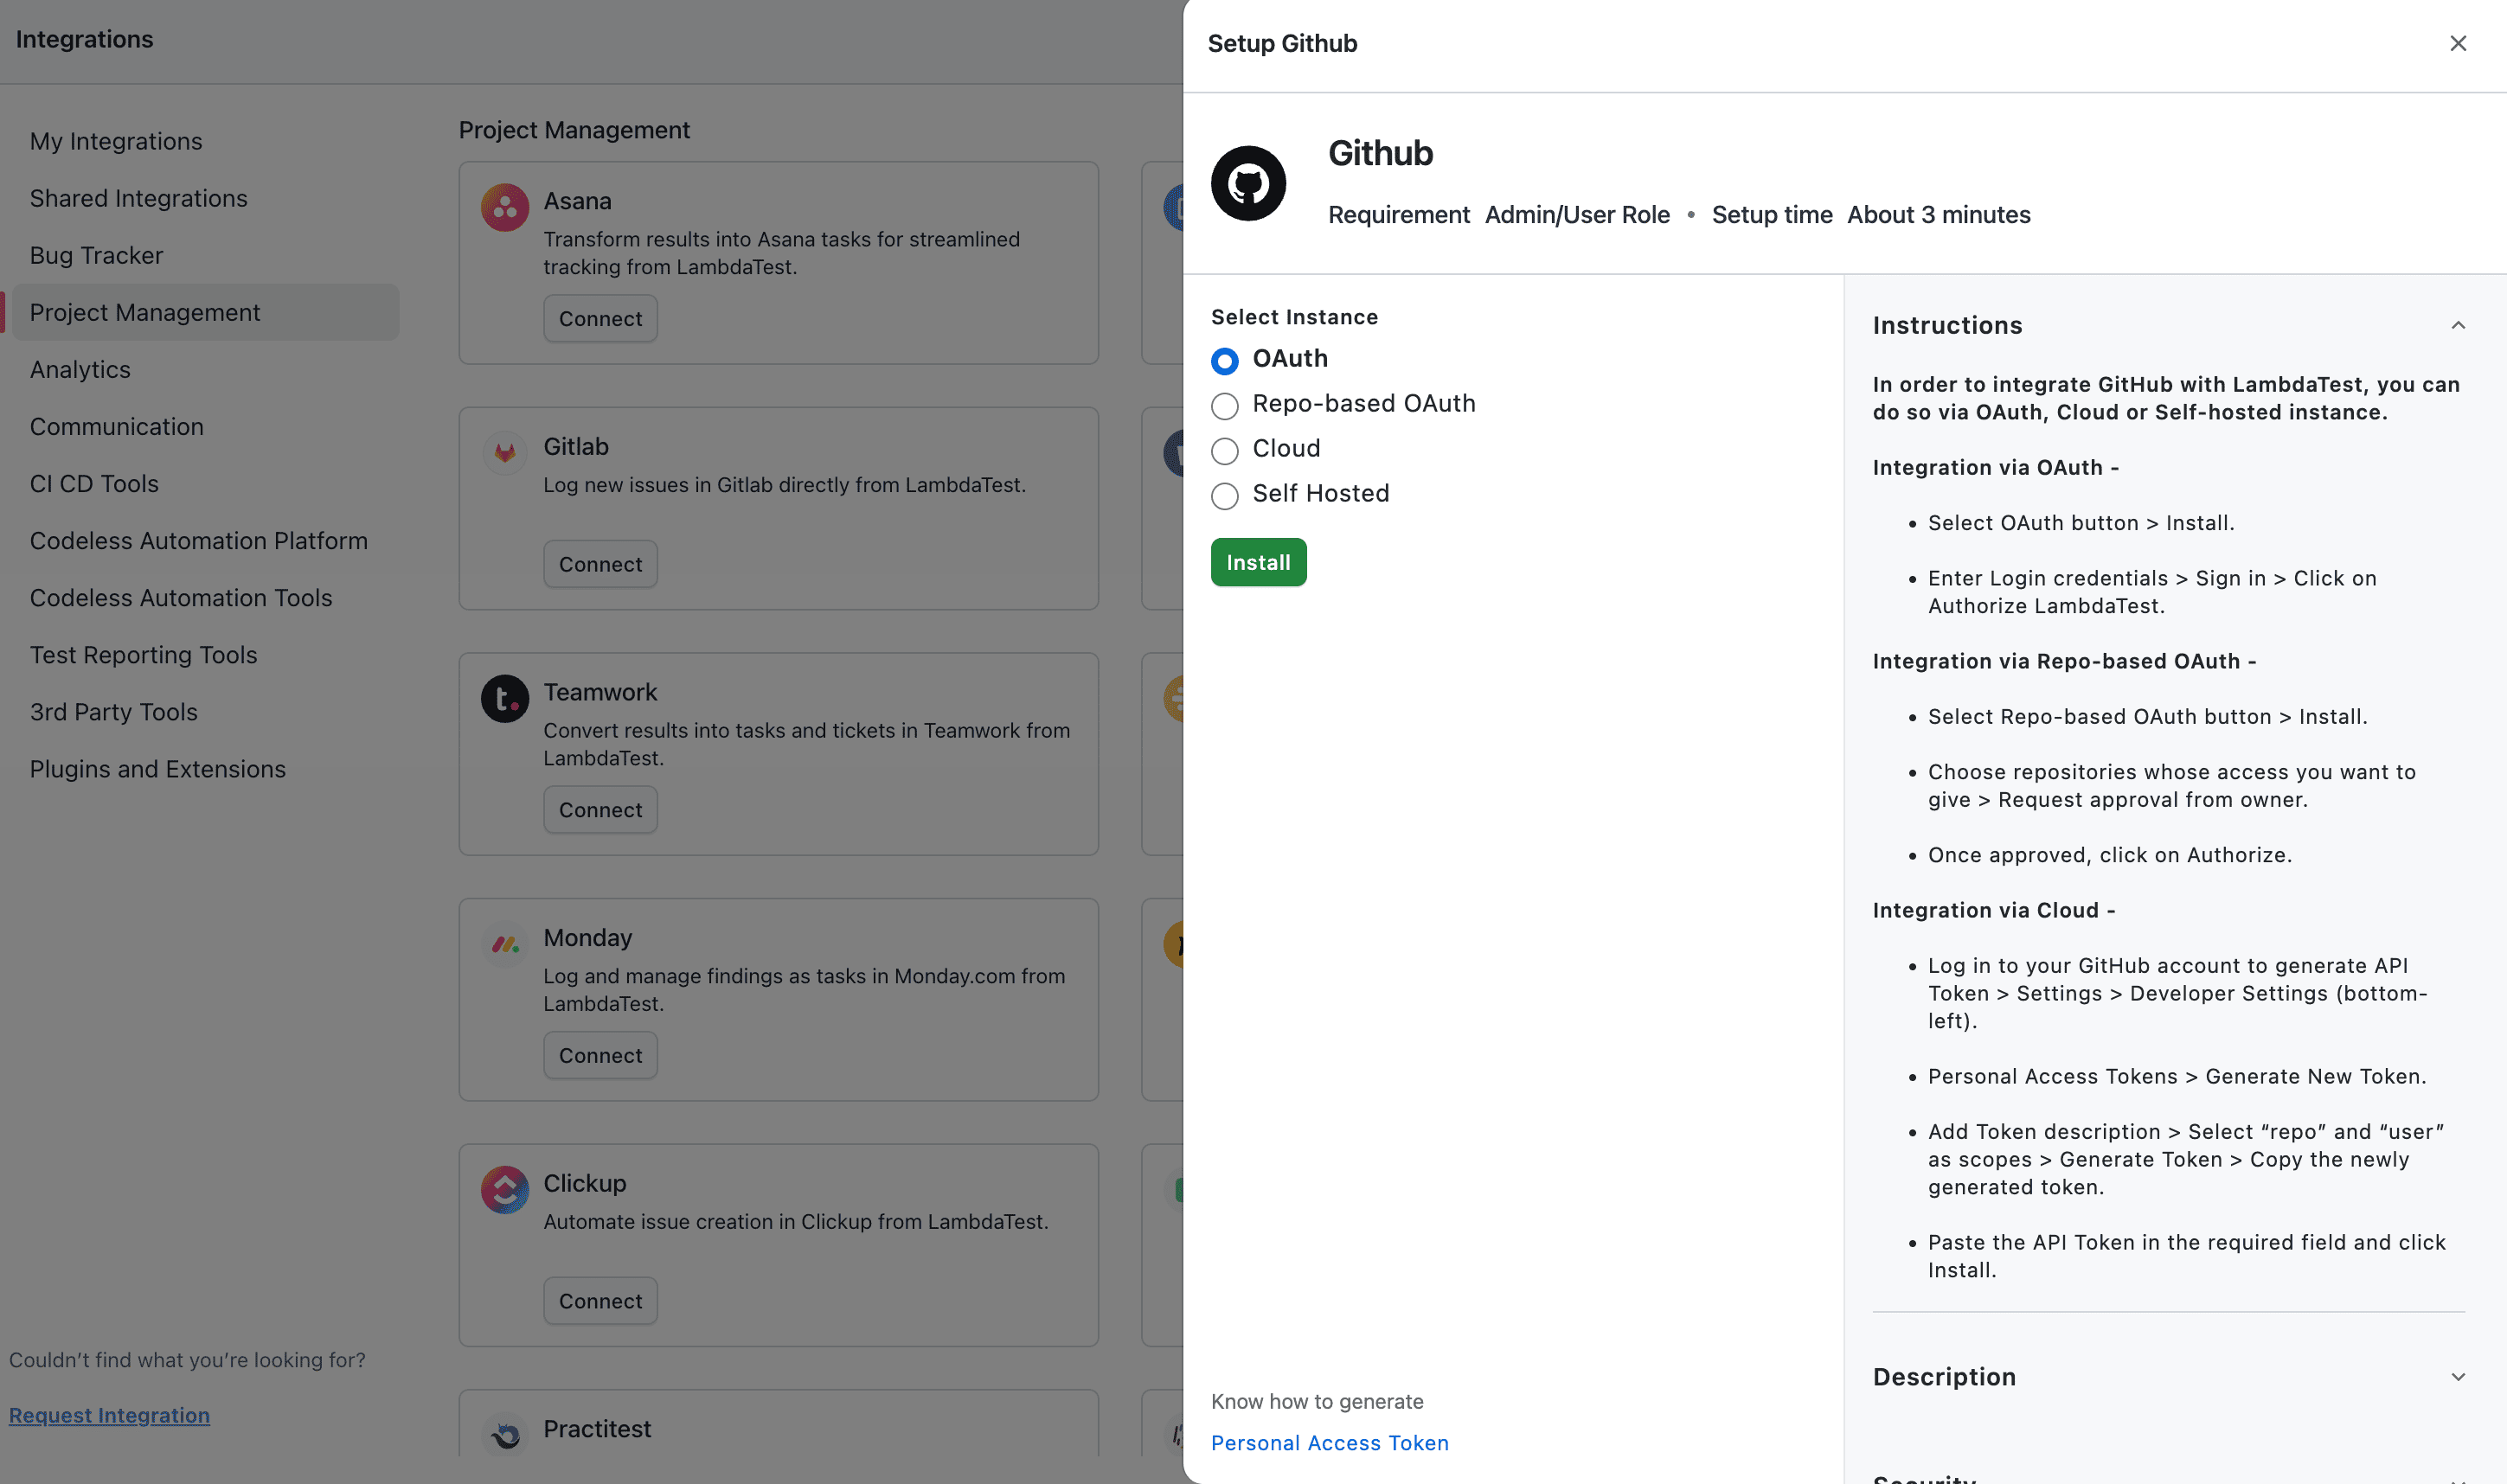Close the Setup Github panel

pyautogui.click(x=2457, y=44)
